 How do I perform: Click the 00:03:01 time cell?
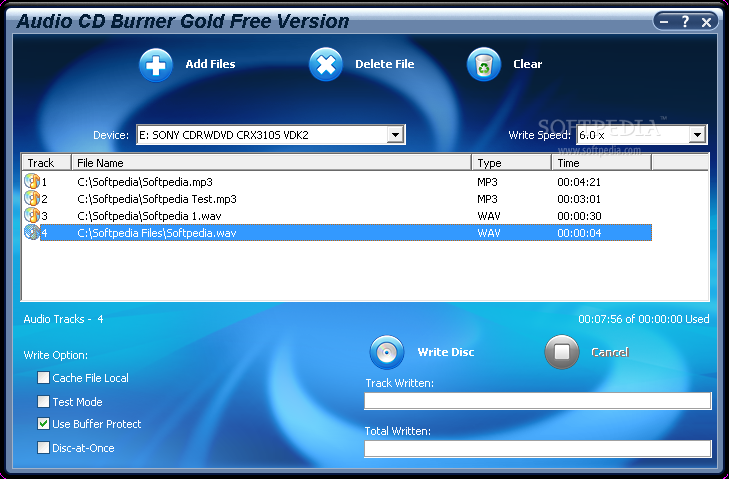(579, 199)
